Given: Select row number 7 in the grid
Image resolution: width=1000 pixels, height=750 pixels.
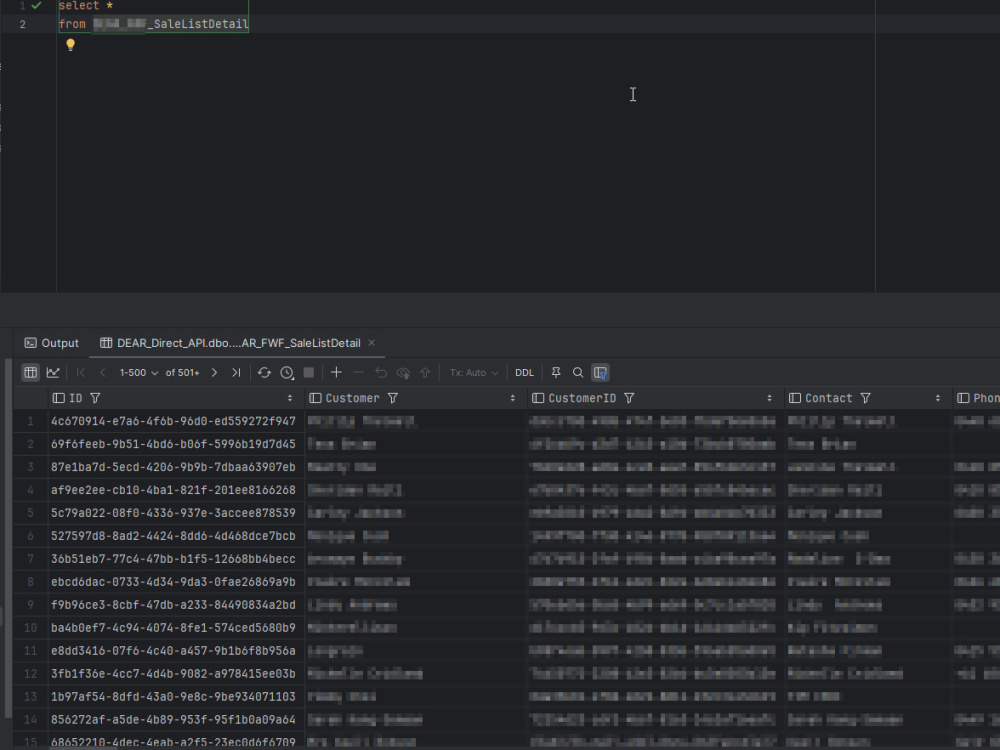Looking at the screenshot, I should tap(30, 559).
